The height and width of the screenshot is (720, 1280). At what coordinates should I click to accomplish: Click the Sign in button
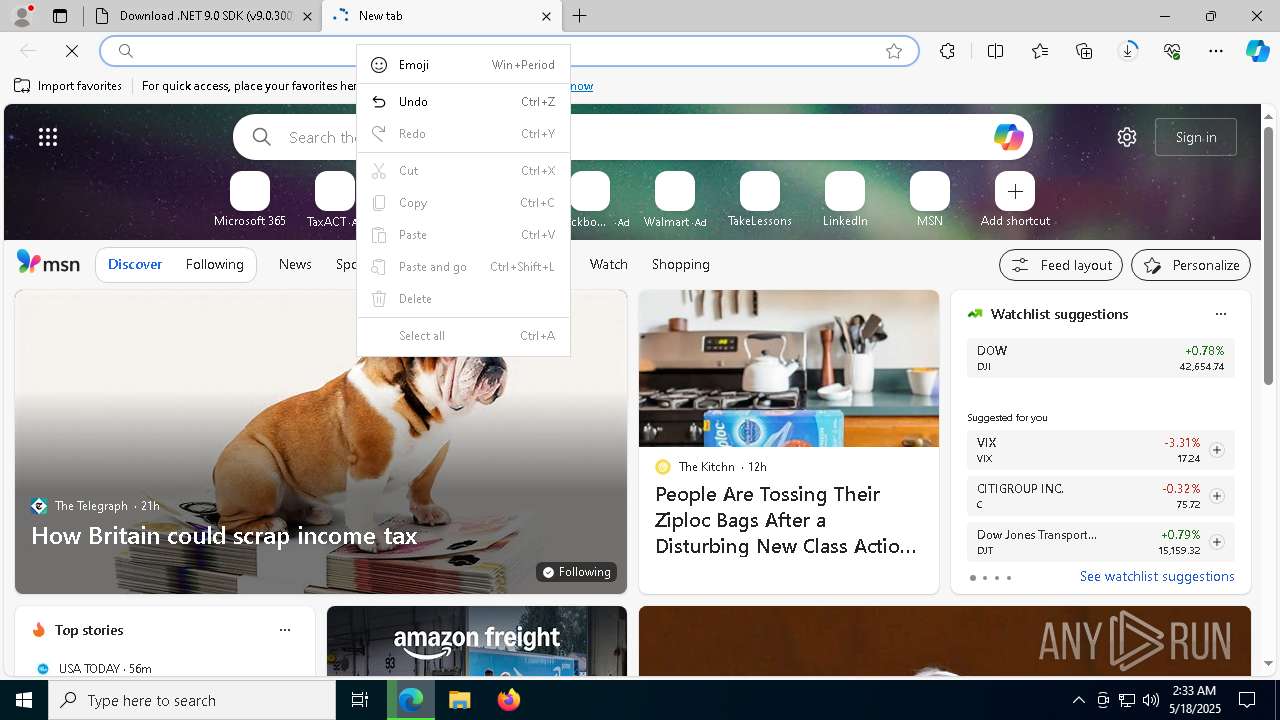coord(1196,137)
